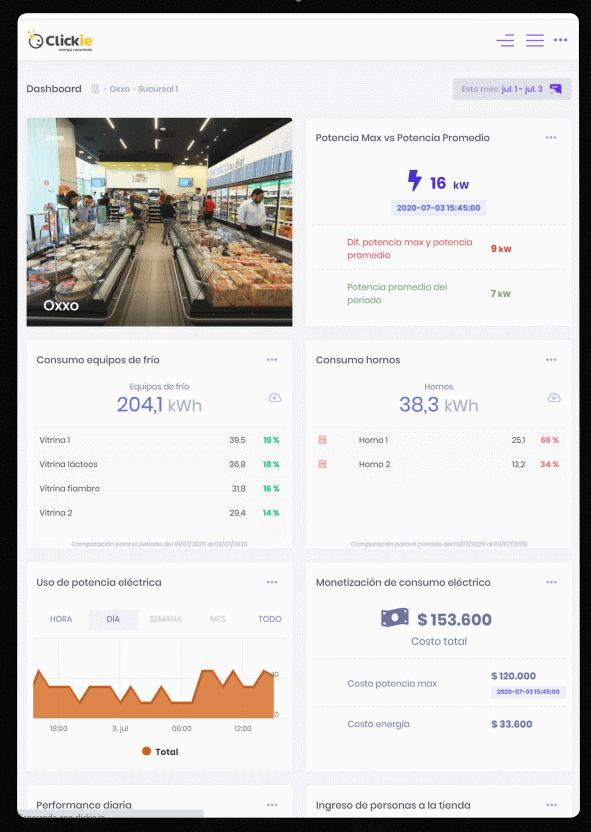Open options of Ingreso de personas card
This screenshot has height=832, width=591.
point(552,805)
